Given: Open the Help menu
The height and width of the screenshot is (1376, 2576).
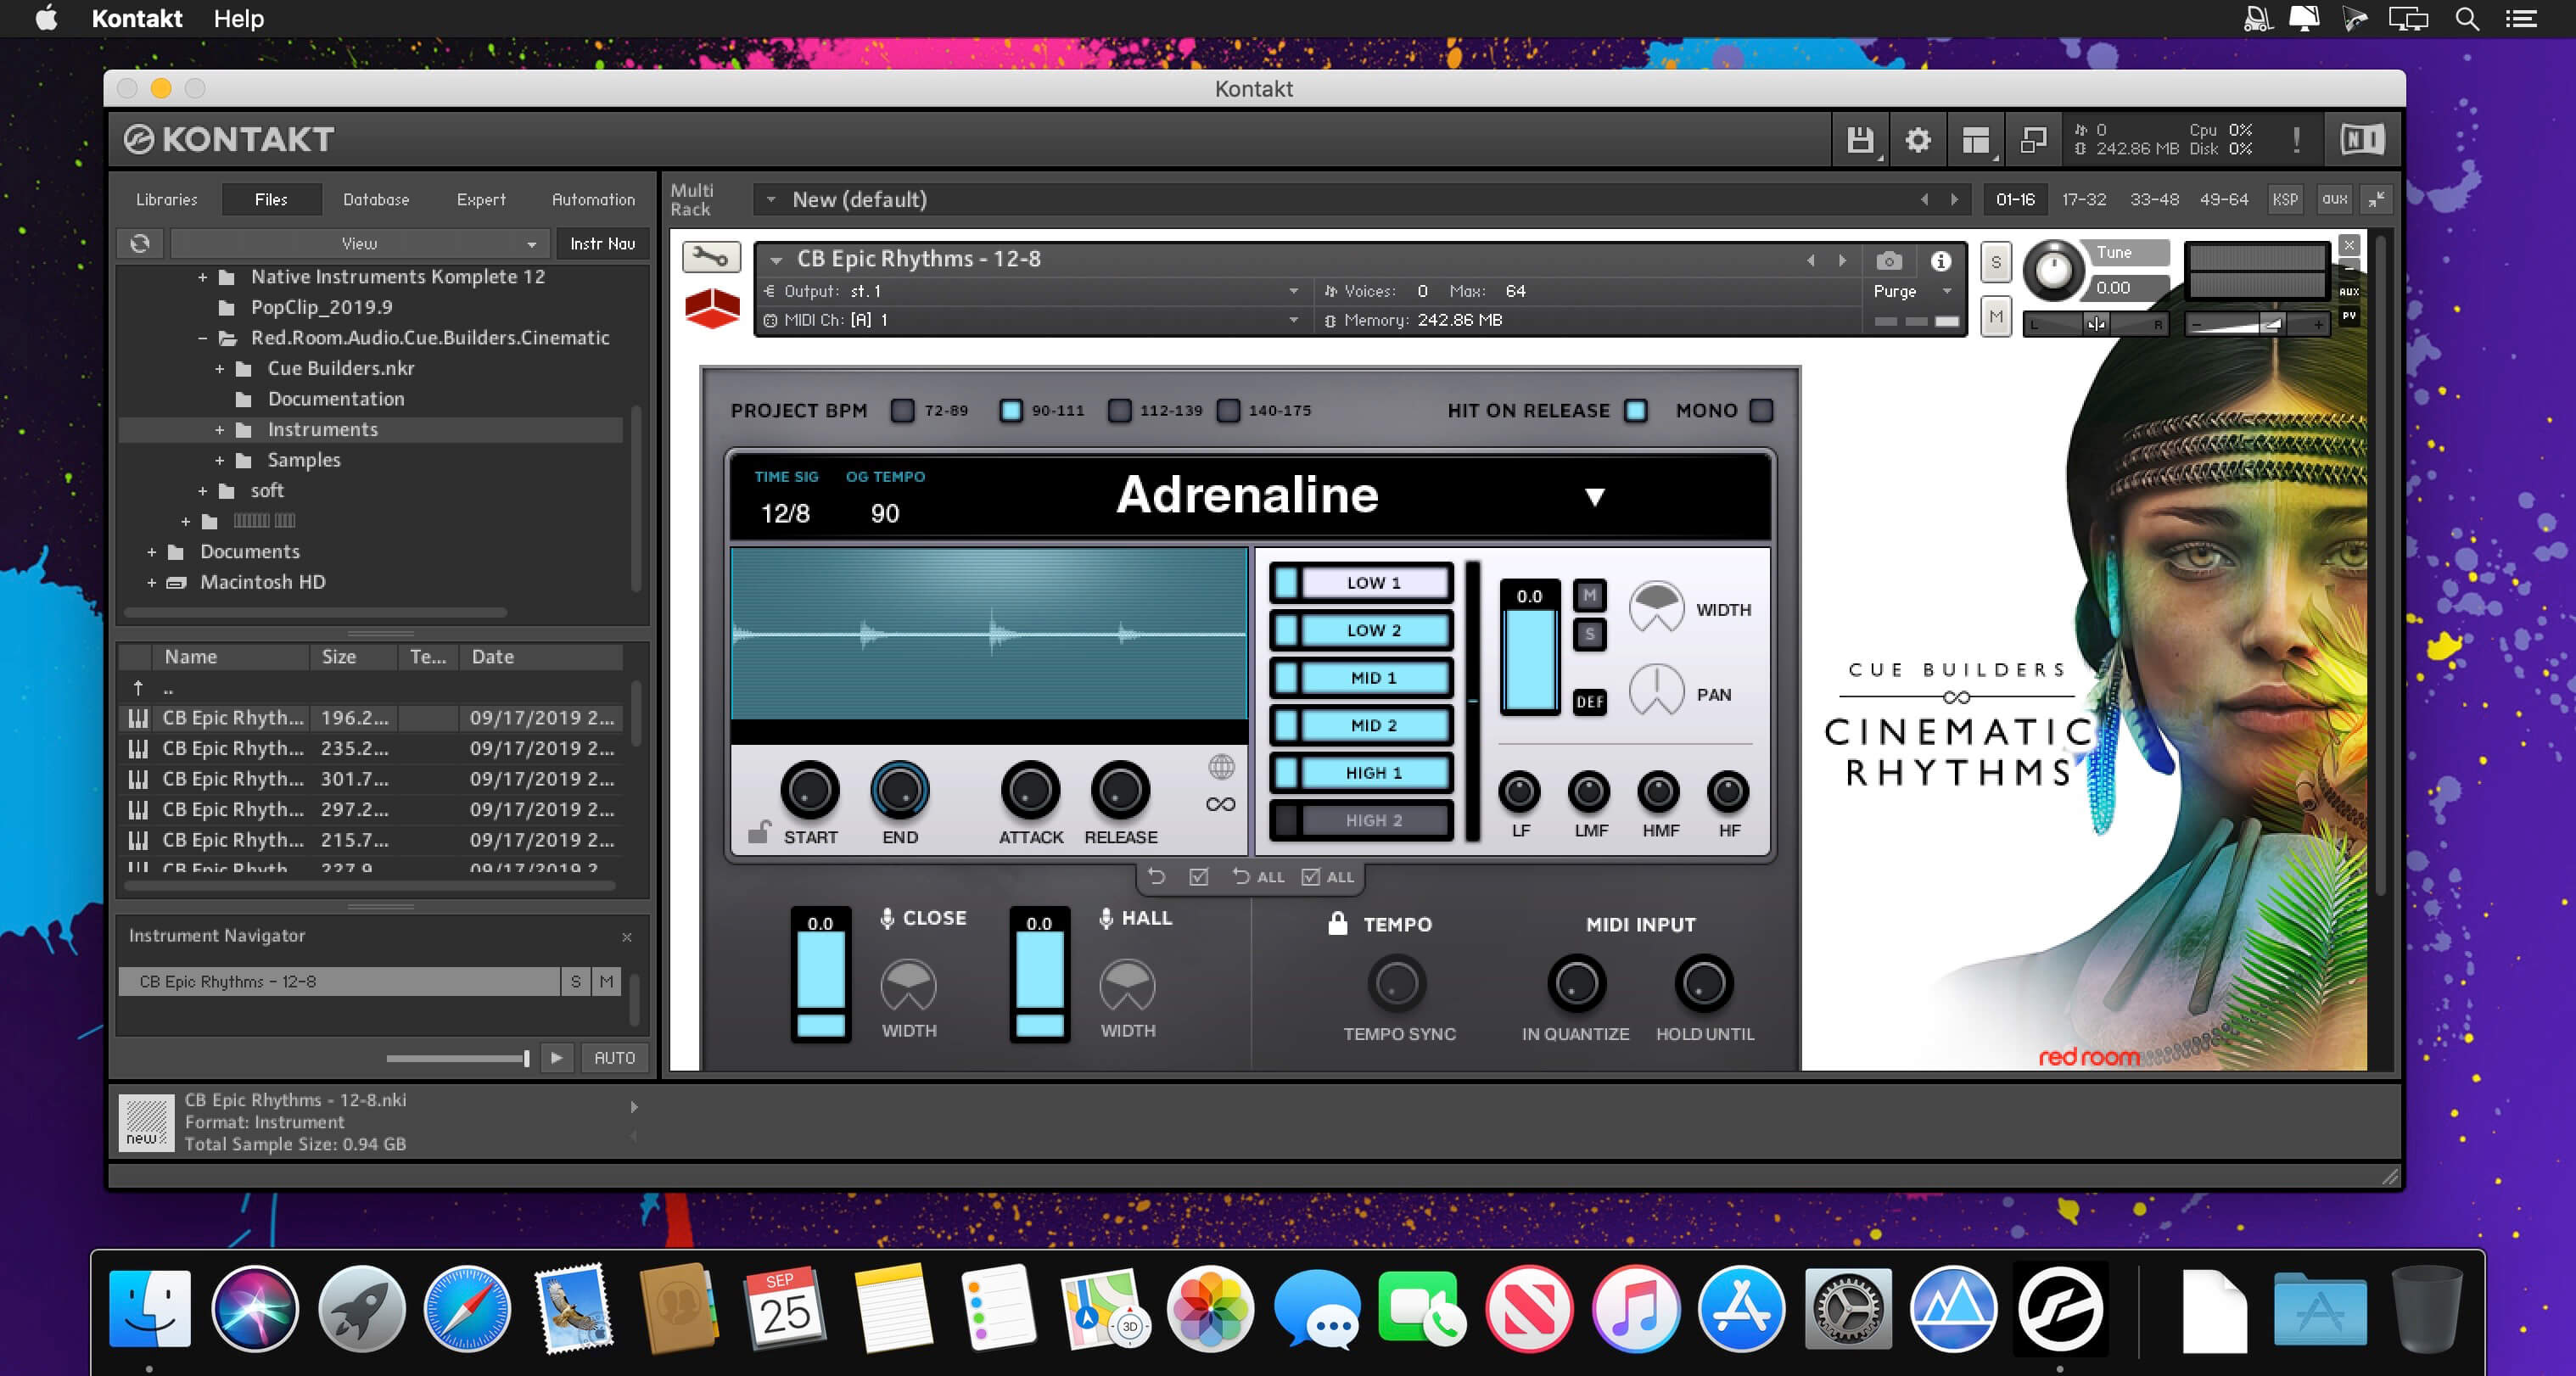Looking at the screenshot, I should 238,19.
